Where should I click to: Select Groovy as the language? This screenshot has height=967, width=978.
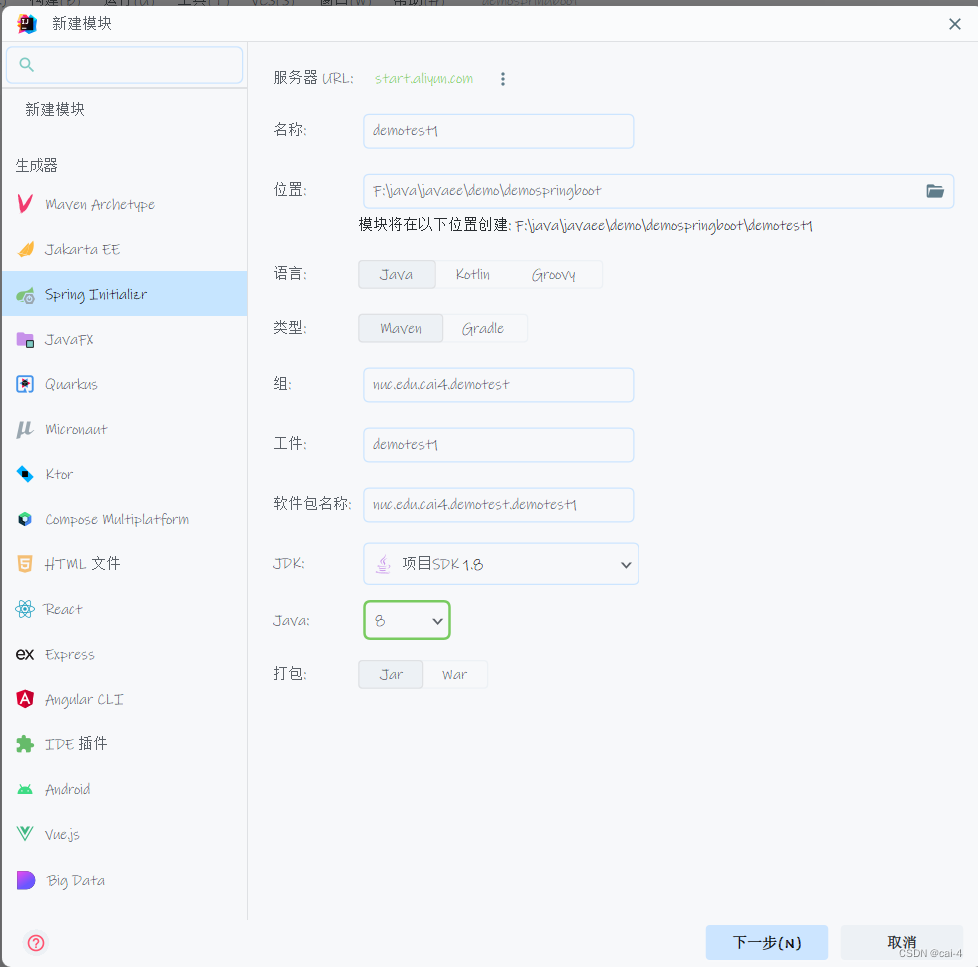pos(554,275)
